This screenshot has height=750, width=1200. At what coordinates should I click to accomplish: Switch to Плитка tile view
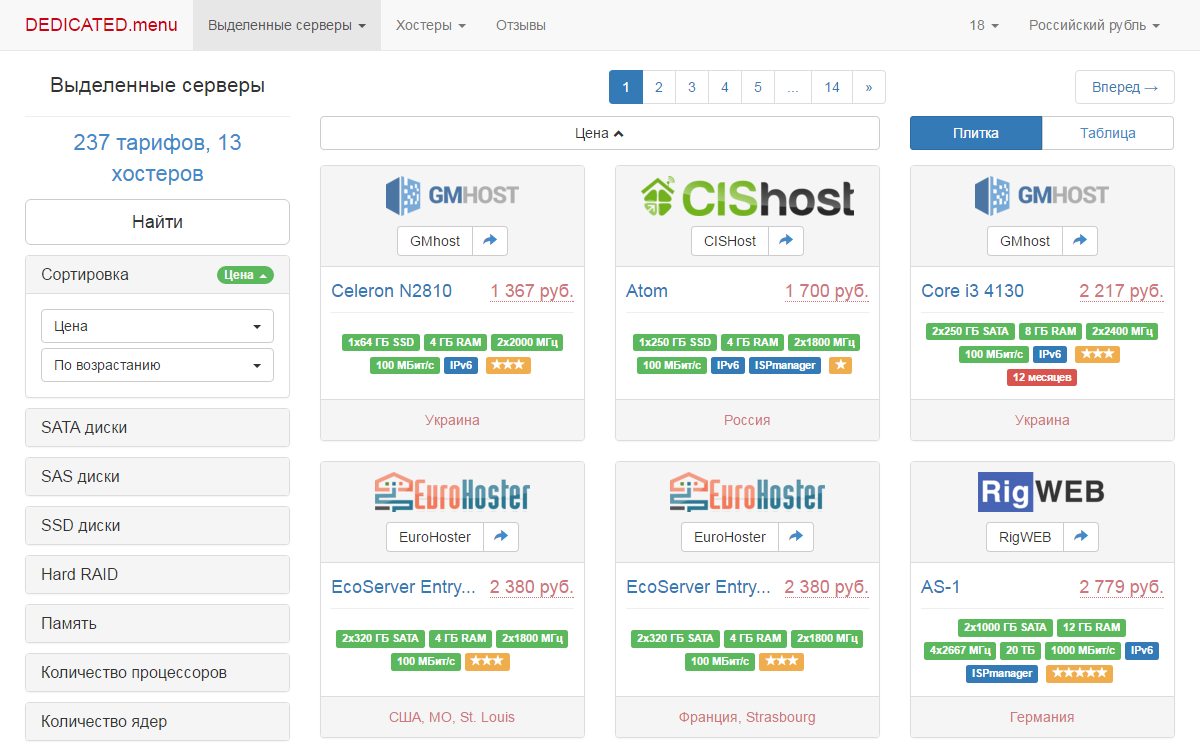[x=976, y=133]
